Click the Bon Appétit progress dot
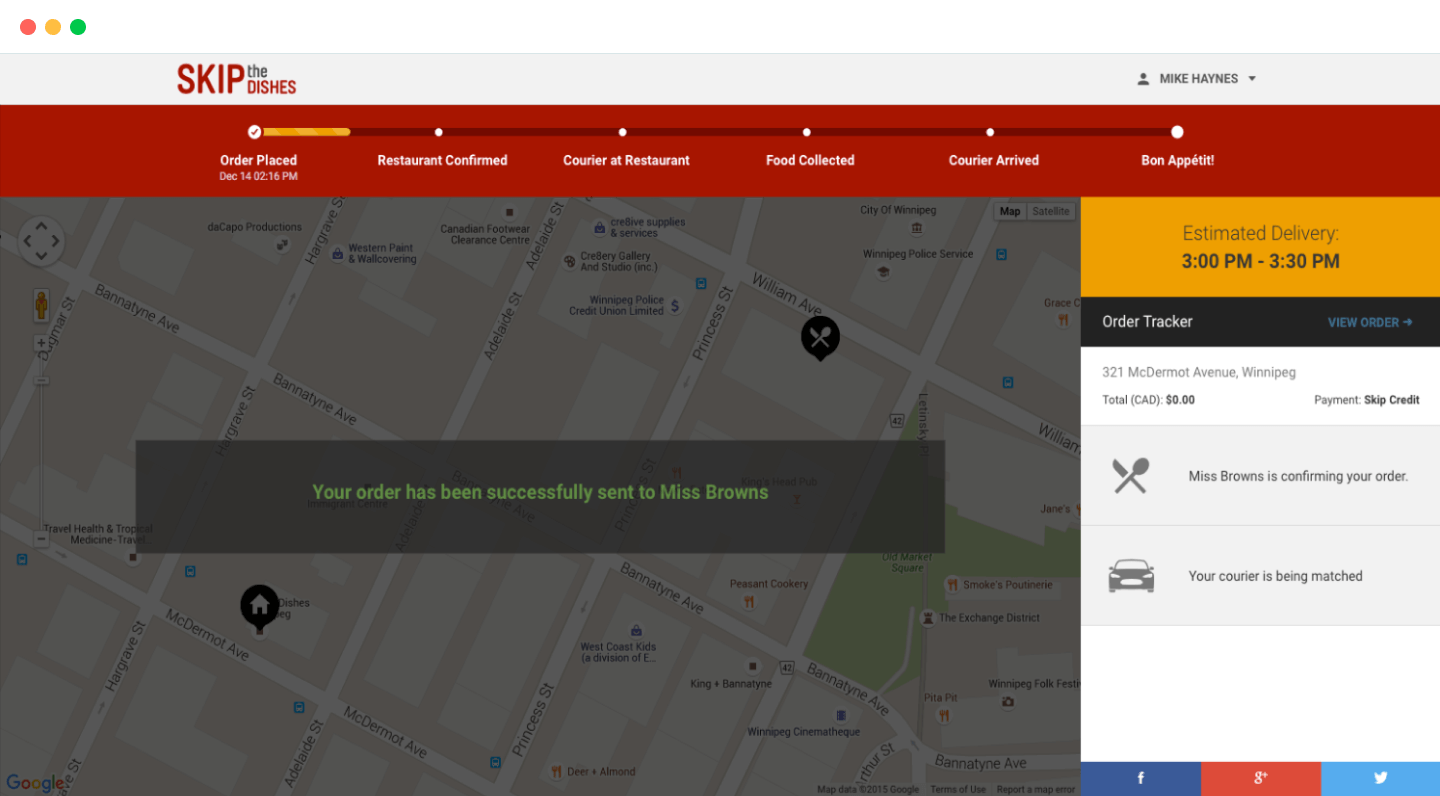 (x=1177, y=132)
